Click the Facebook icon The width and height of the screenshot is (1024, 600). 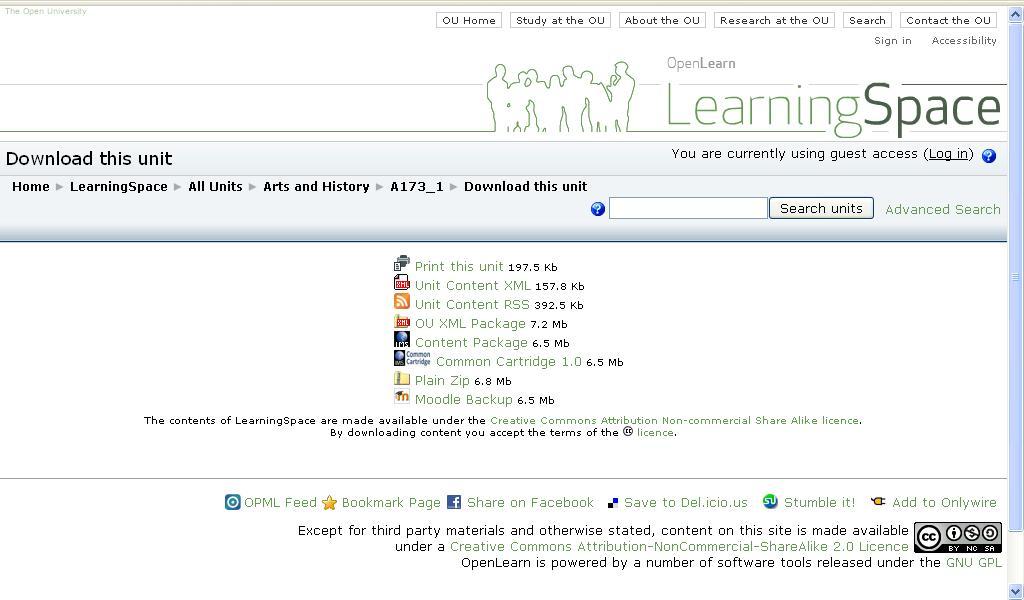click(x=454, y=502)
